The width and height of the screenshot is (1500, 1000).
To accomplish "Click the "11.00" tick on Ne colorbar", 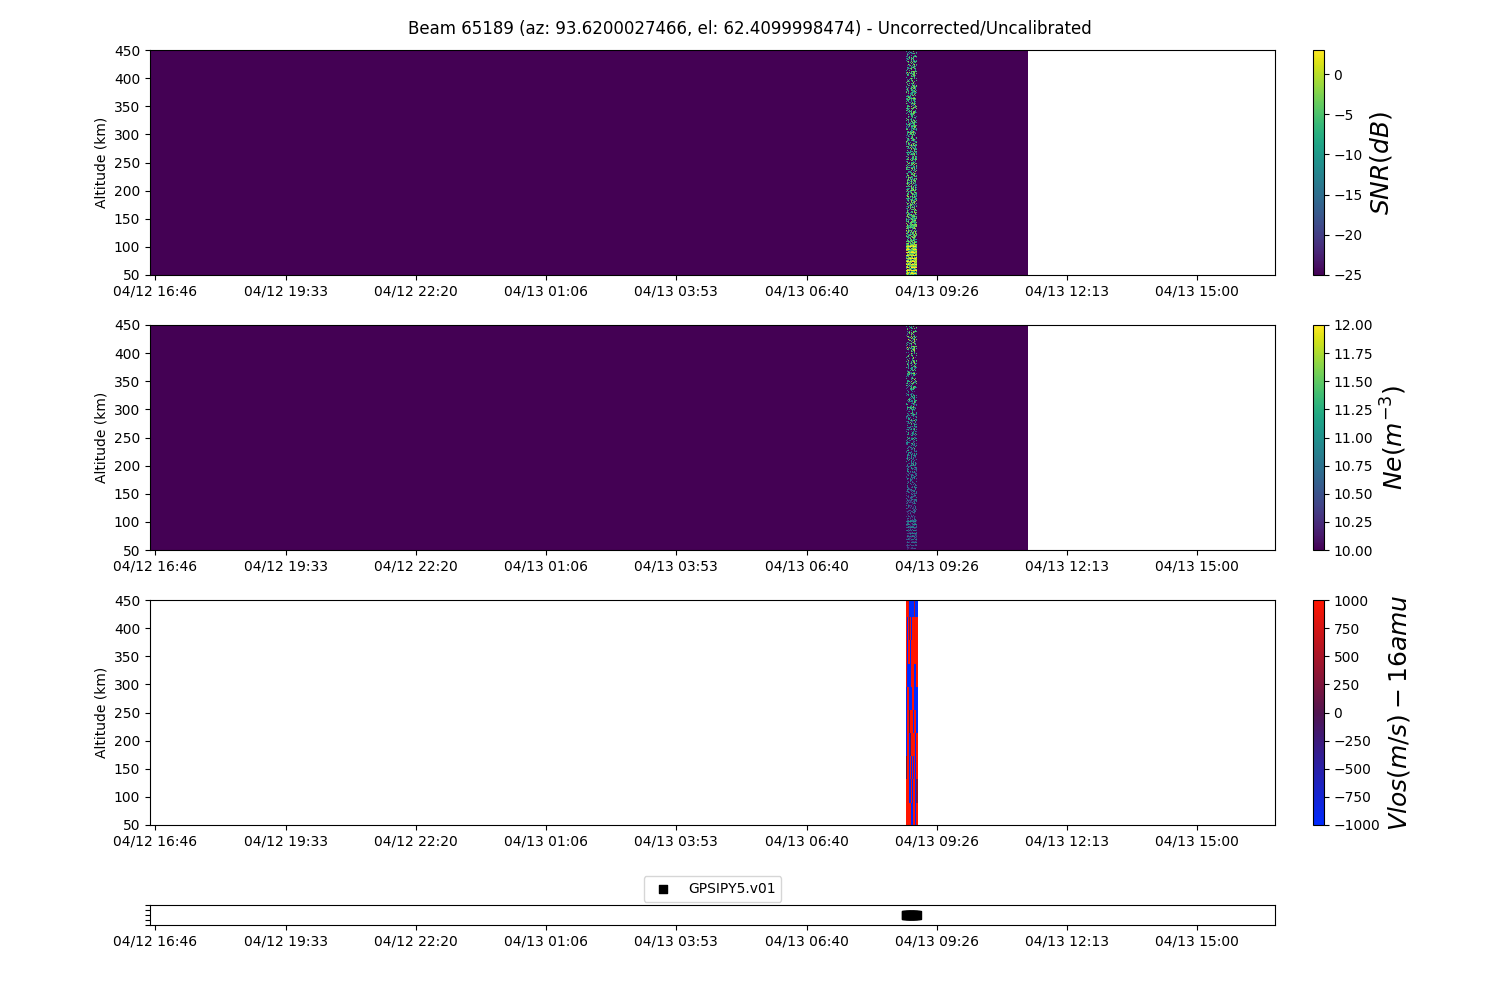I will pyautogui.click(x=1351, y=437).
